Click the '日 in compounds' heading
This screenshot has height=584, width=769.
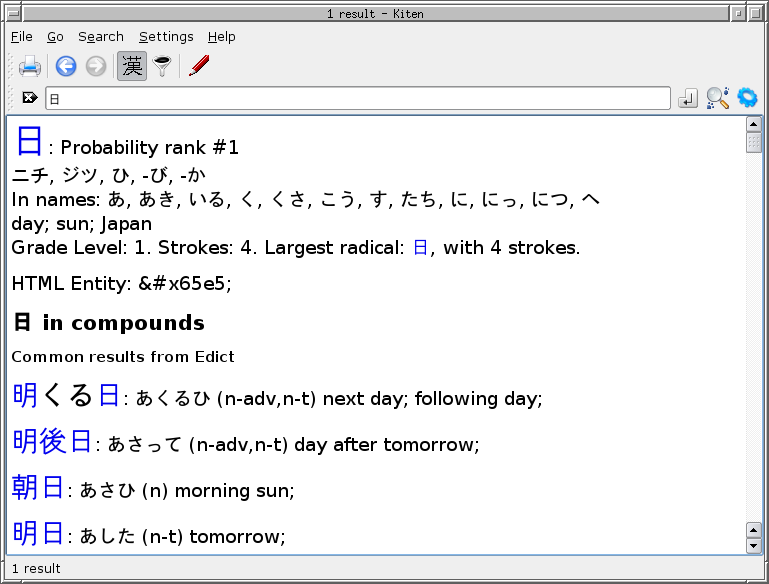pos(108,323)
